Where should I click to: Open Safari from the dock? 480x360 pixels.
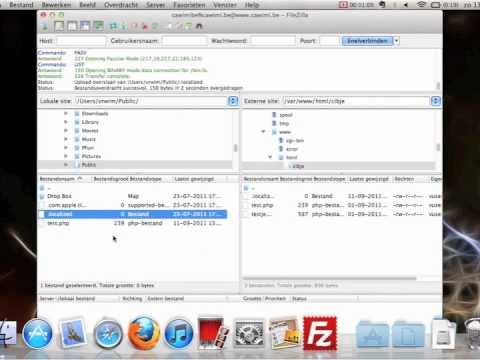[107, 334]
